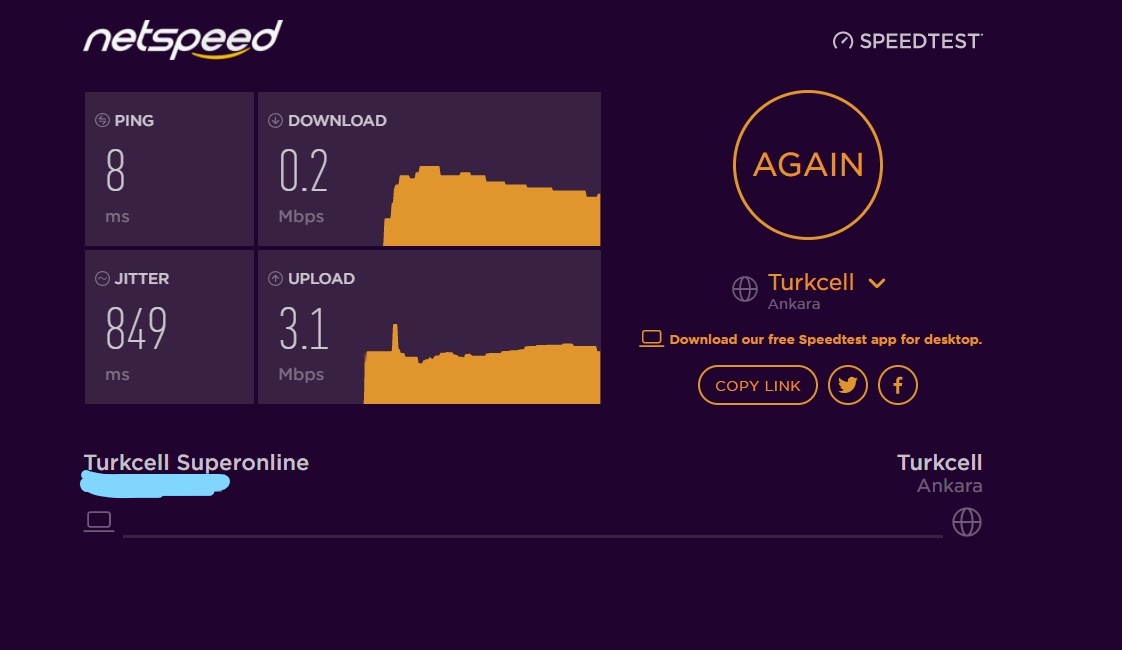
Task: Click the download speed graph
Action: (x=492, y=208)
